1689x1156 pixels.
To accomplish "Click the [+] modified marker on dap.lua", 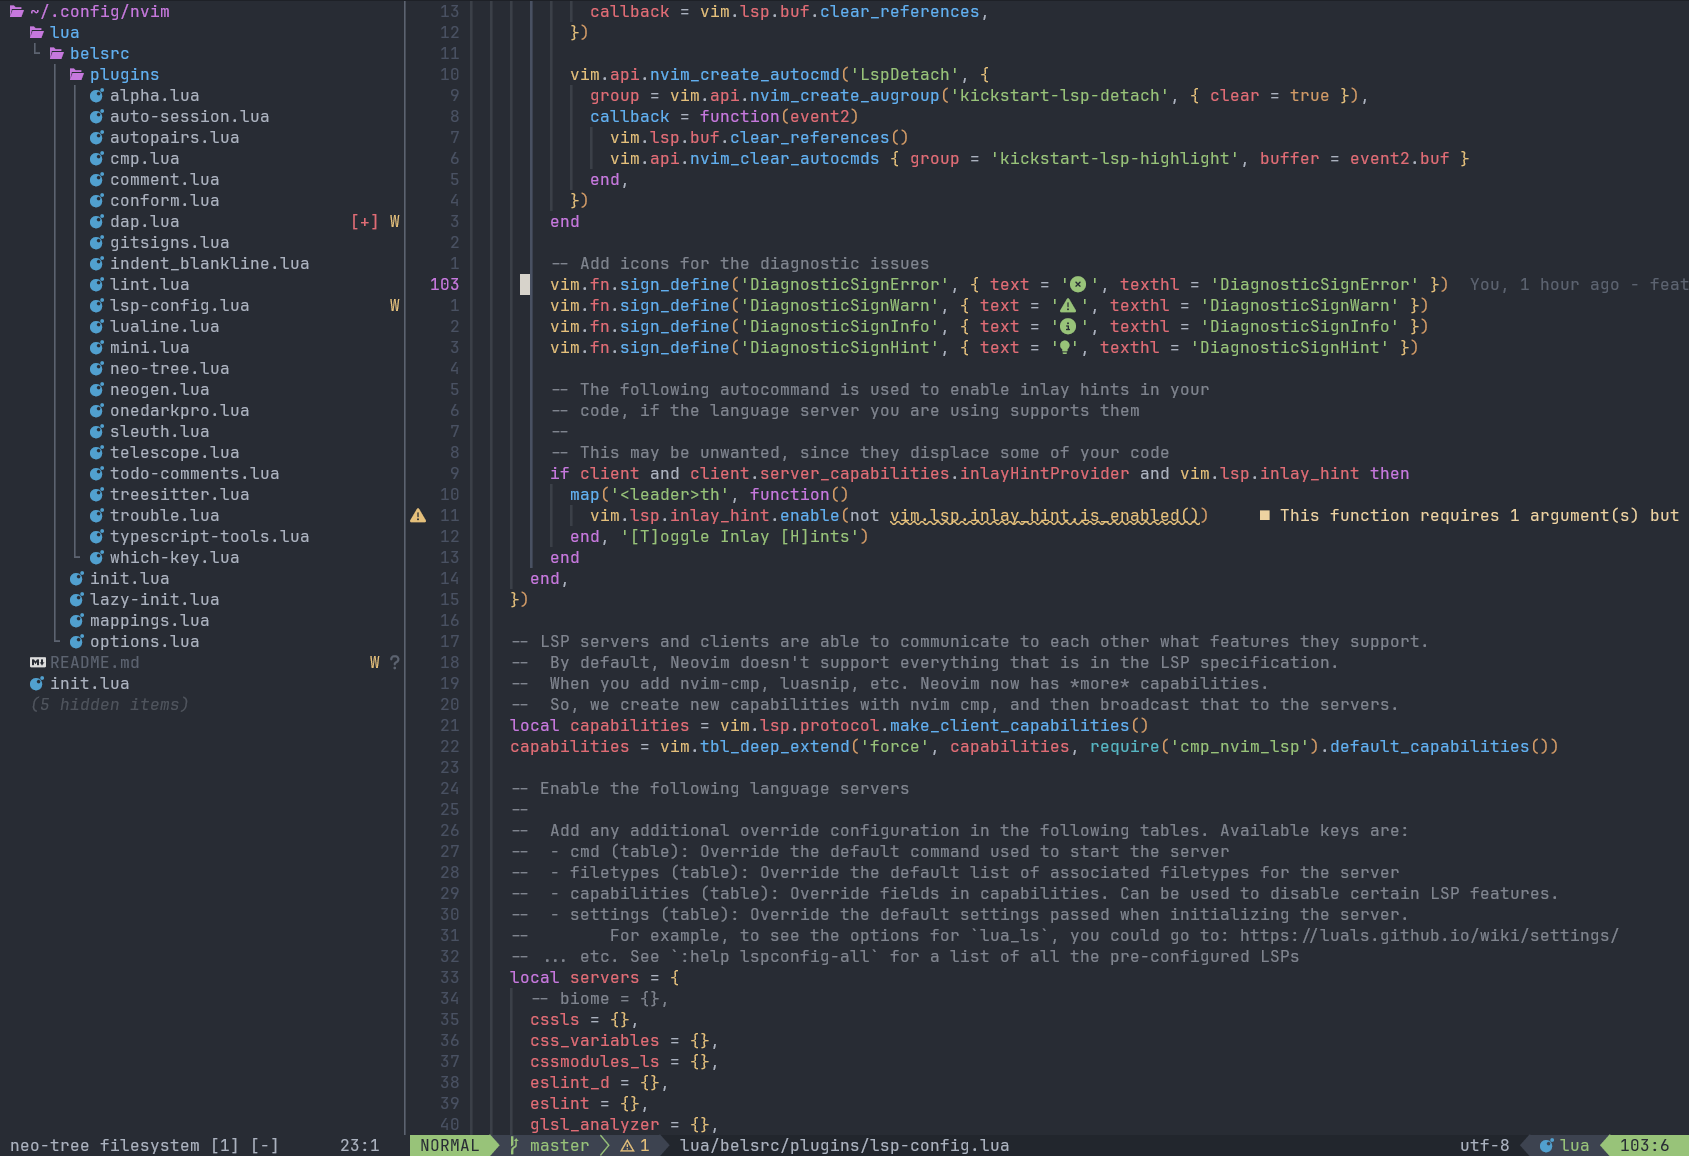I will point(365,222).
